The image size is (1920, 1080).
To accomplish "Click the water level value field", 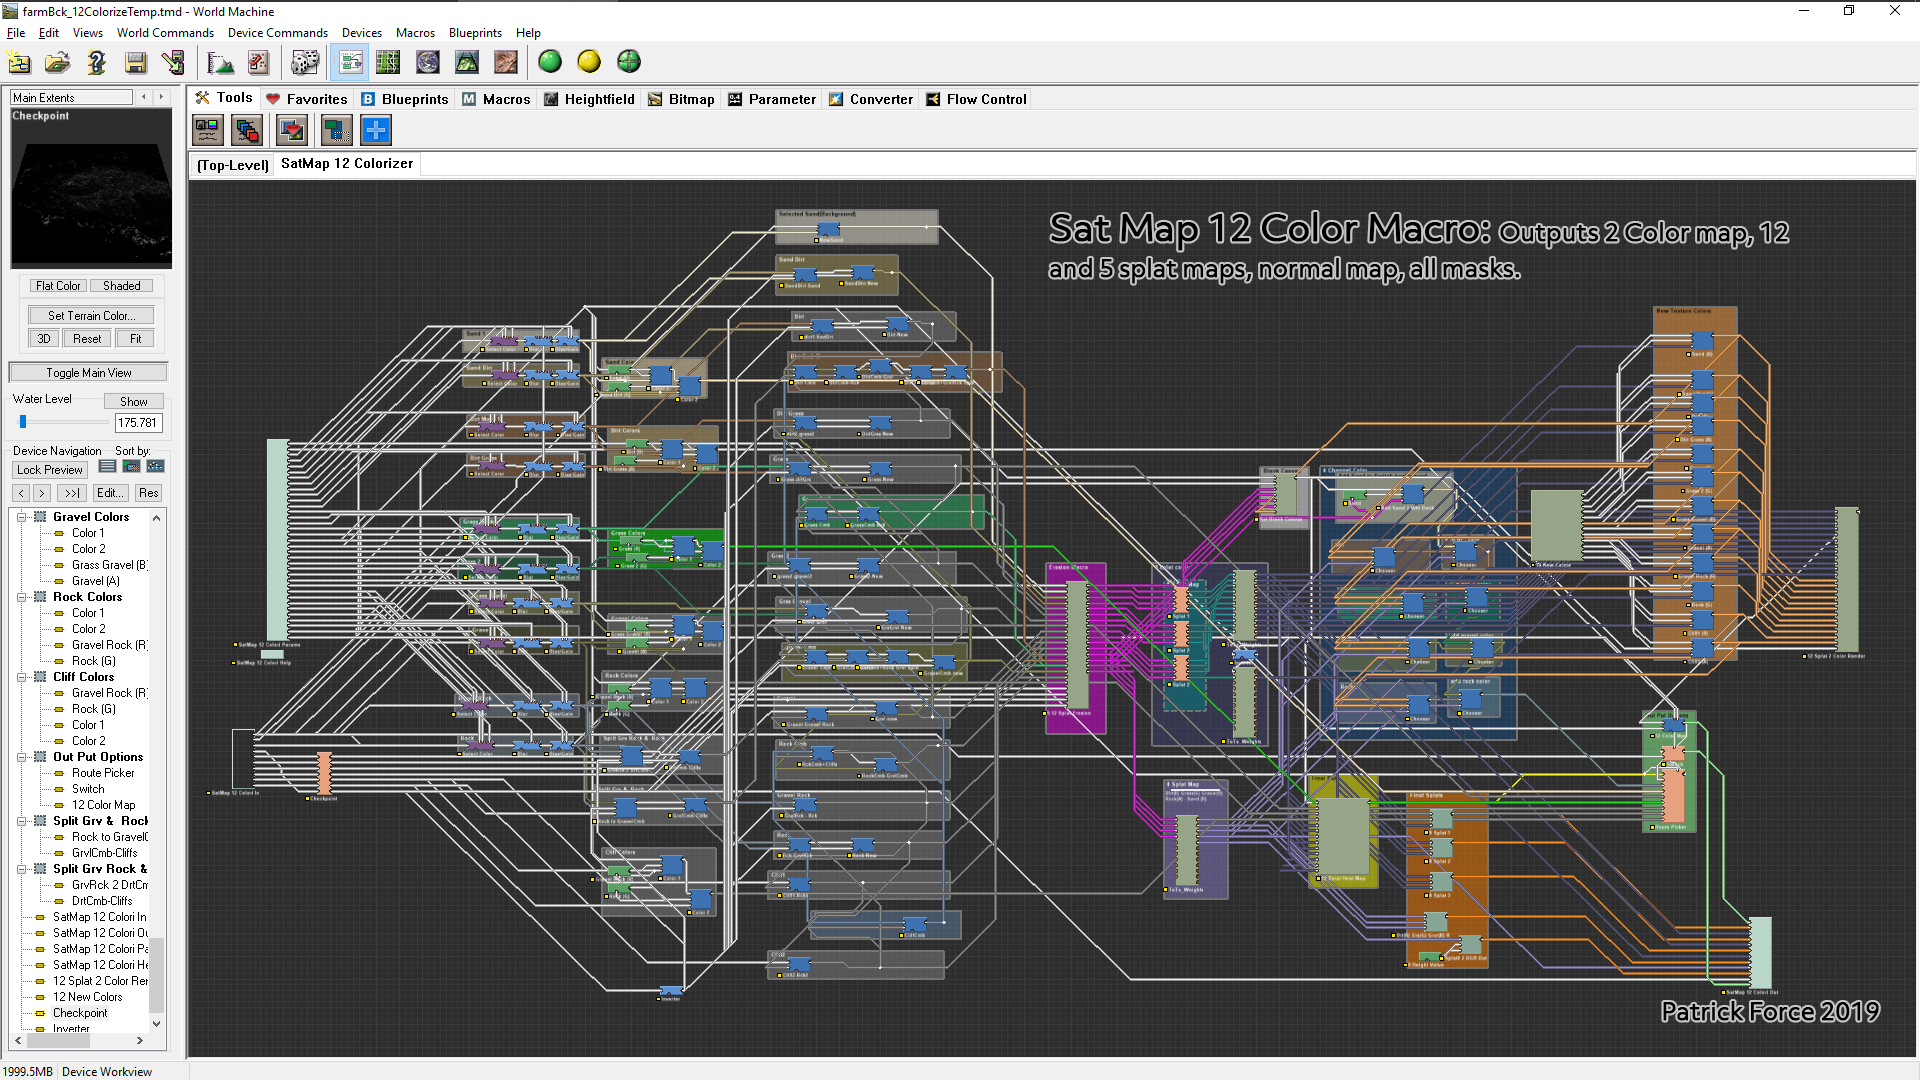I will (x=138, y=423).
